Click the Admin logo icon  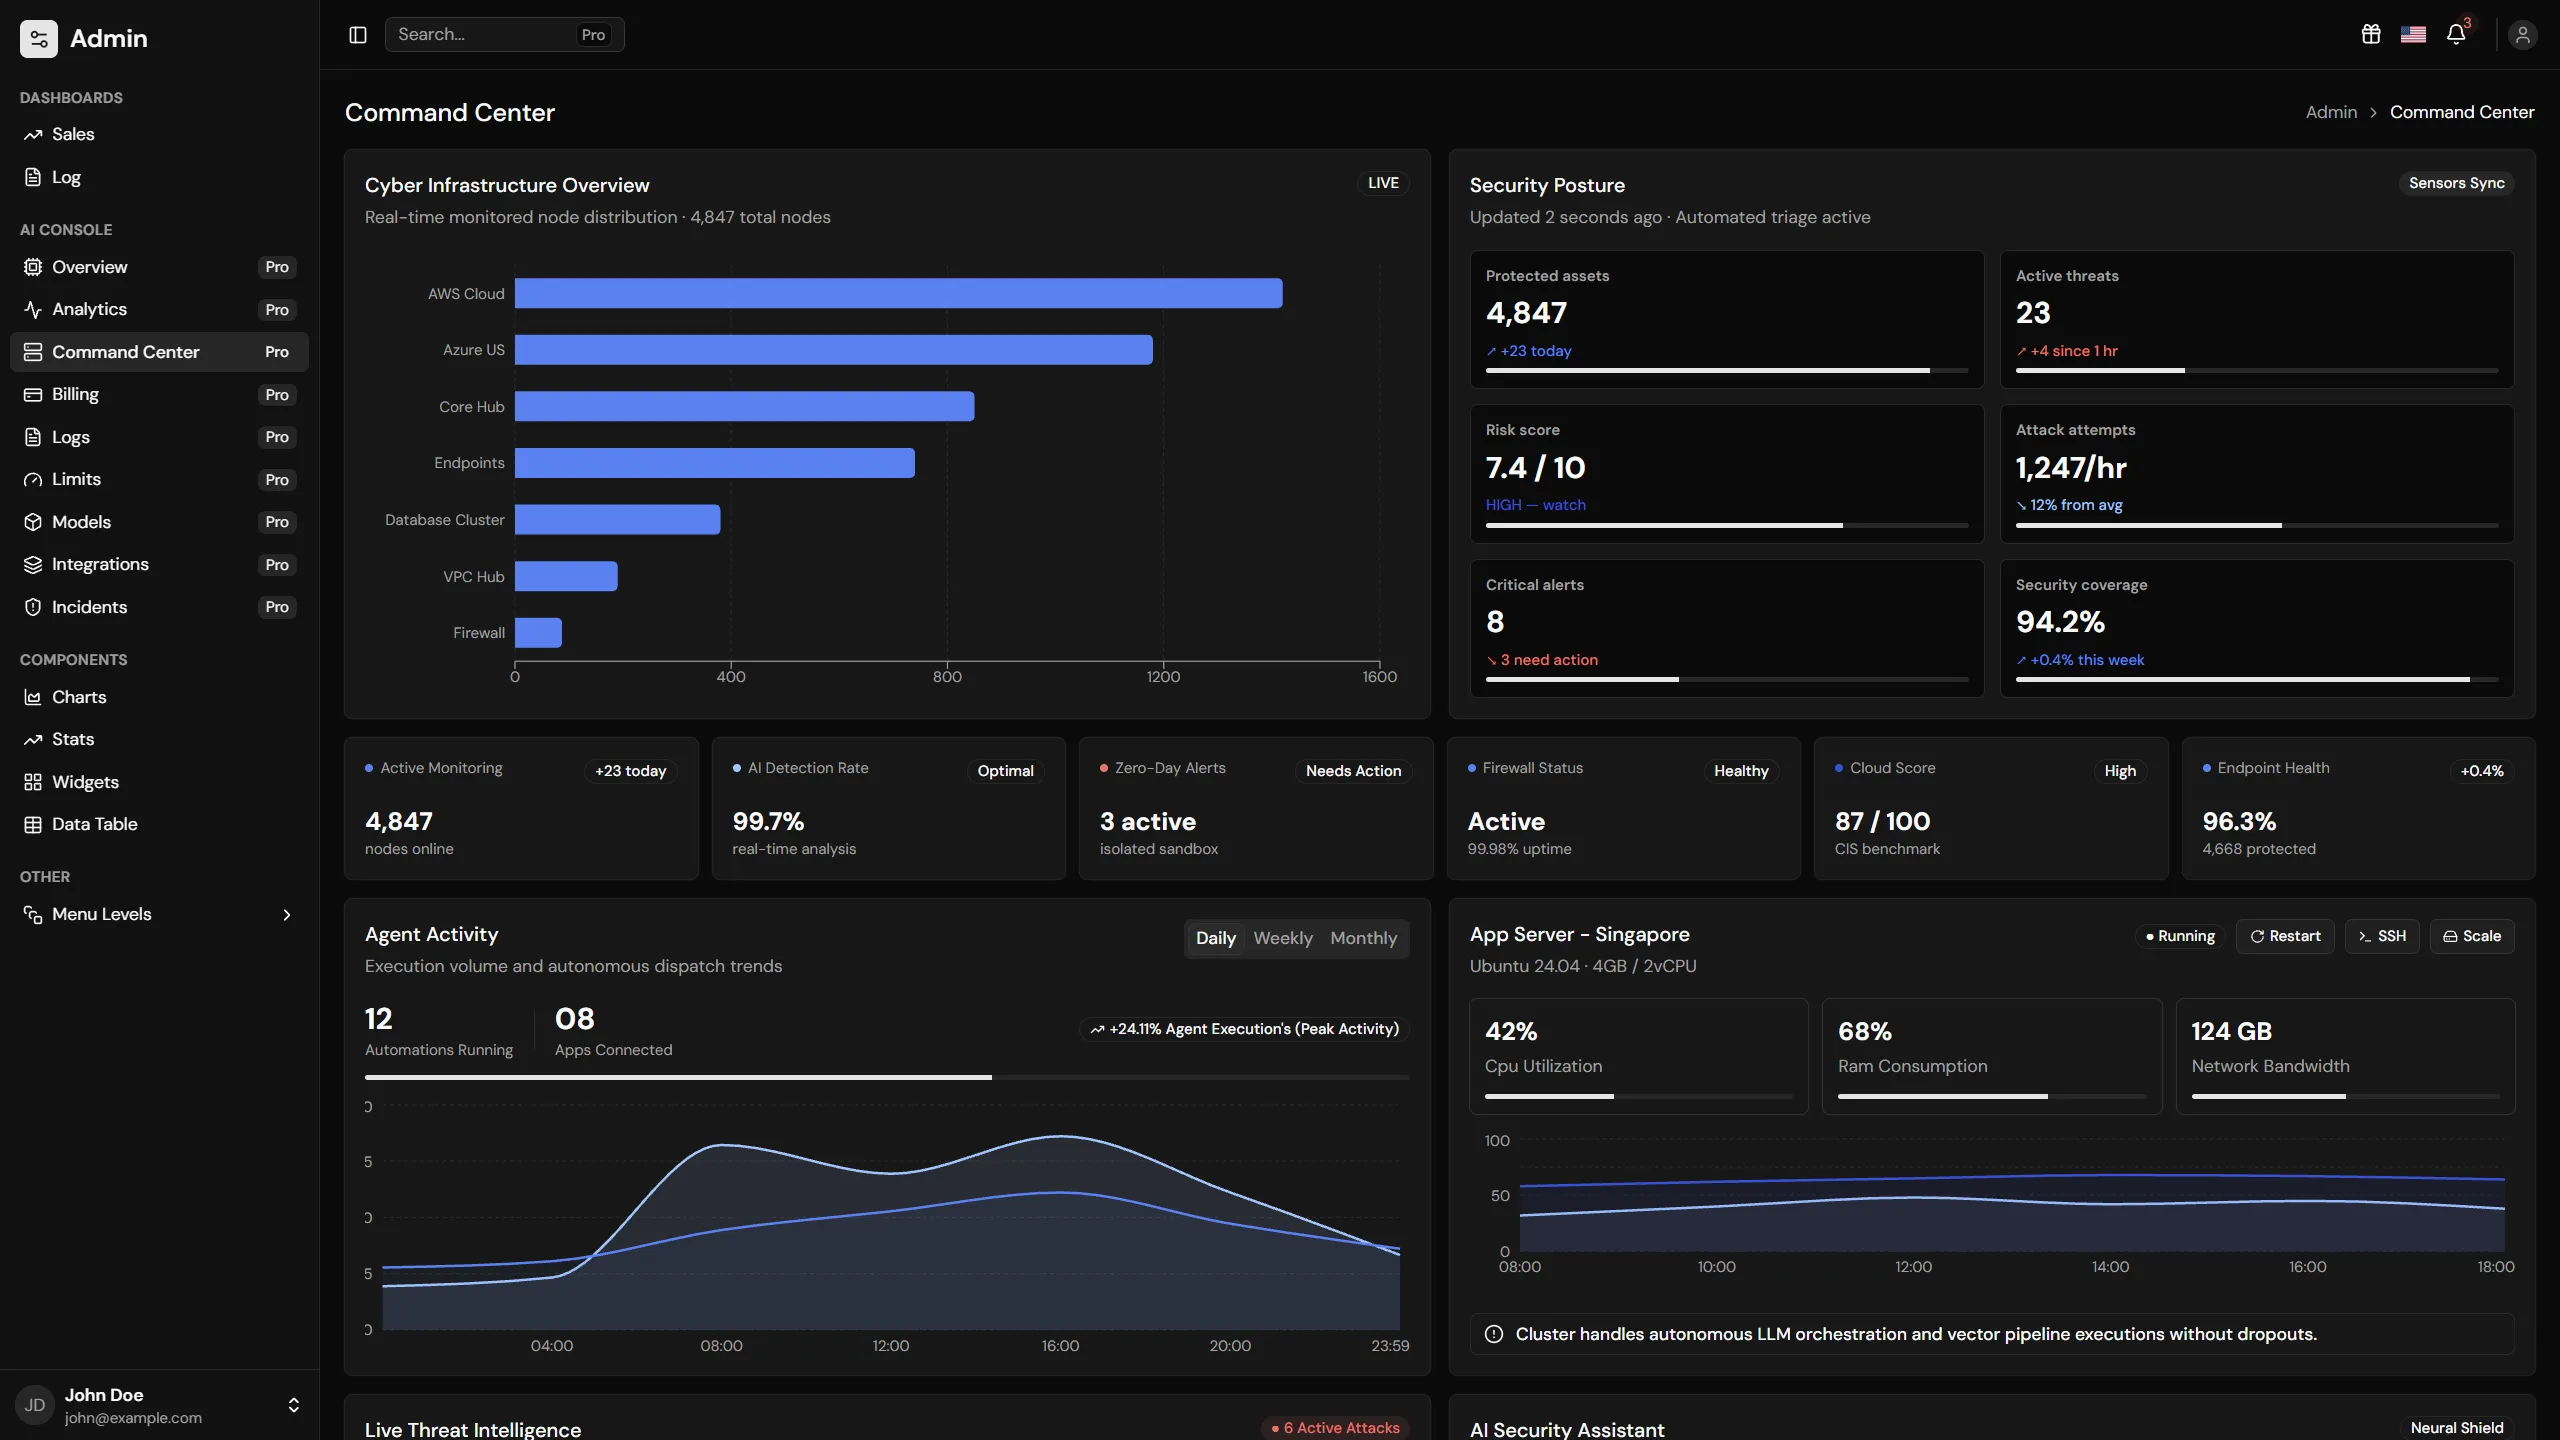(x=39, y=39)
